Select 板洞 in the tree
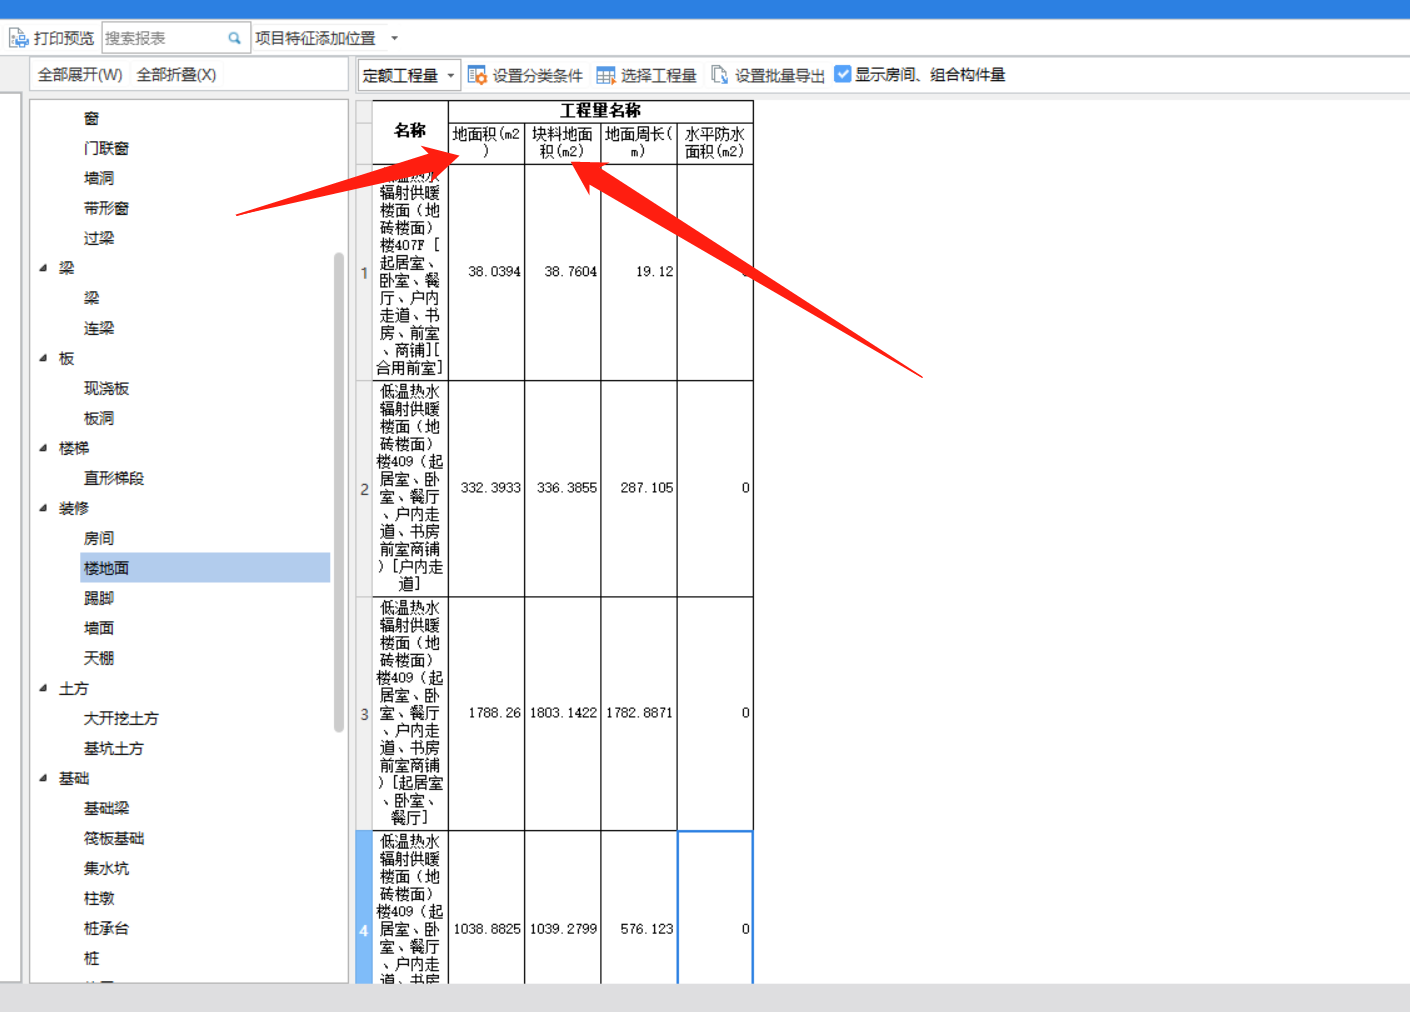Viewport: 1410px width, 1012px height. 99,418
